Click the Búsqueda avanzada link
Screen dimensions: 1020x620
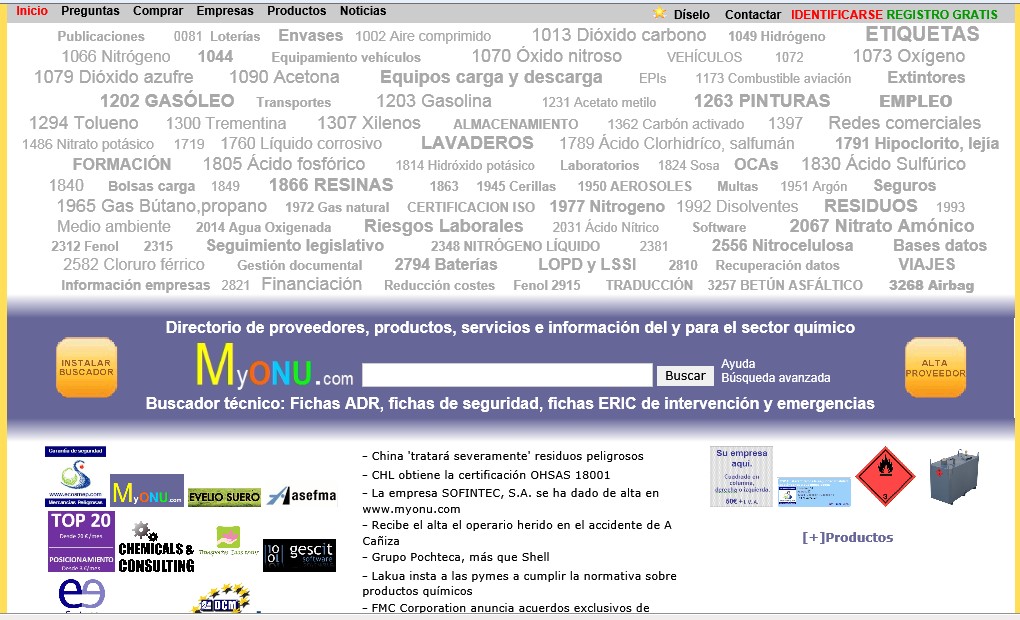coord(775,378)
